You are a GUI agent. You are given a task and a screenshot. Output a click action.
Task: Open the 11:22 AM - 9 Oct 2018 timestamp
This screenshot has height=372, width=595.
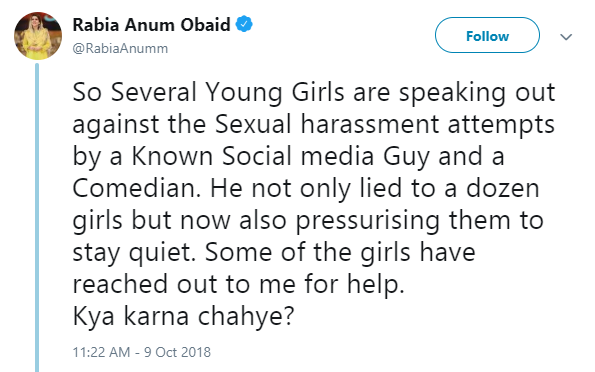click(x=142, y=352)
